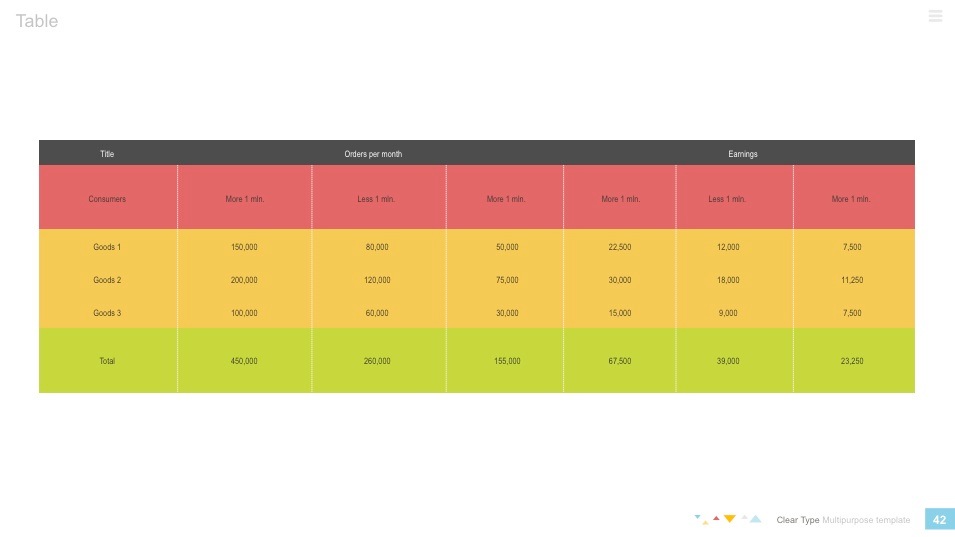Image resolution: width=955 pixels, height=537 pixels.
Task: Click the 67,500 total cell
Action: pyautogui.click(x=619, y=360)
